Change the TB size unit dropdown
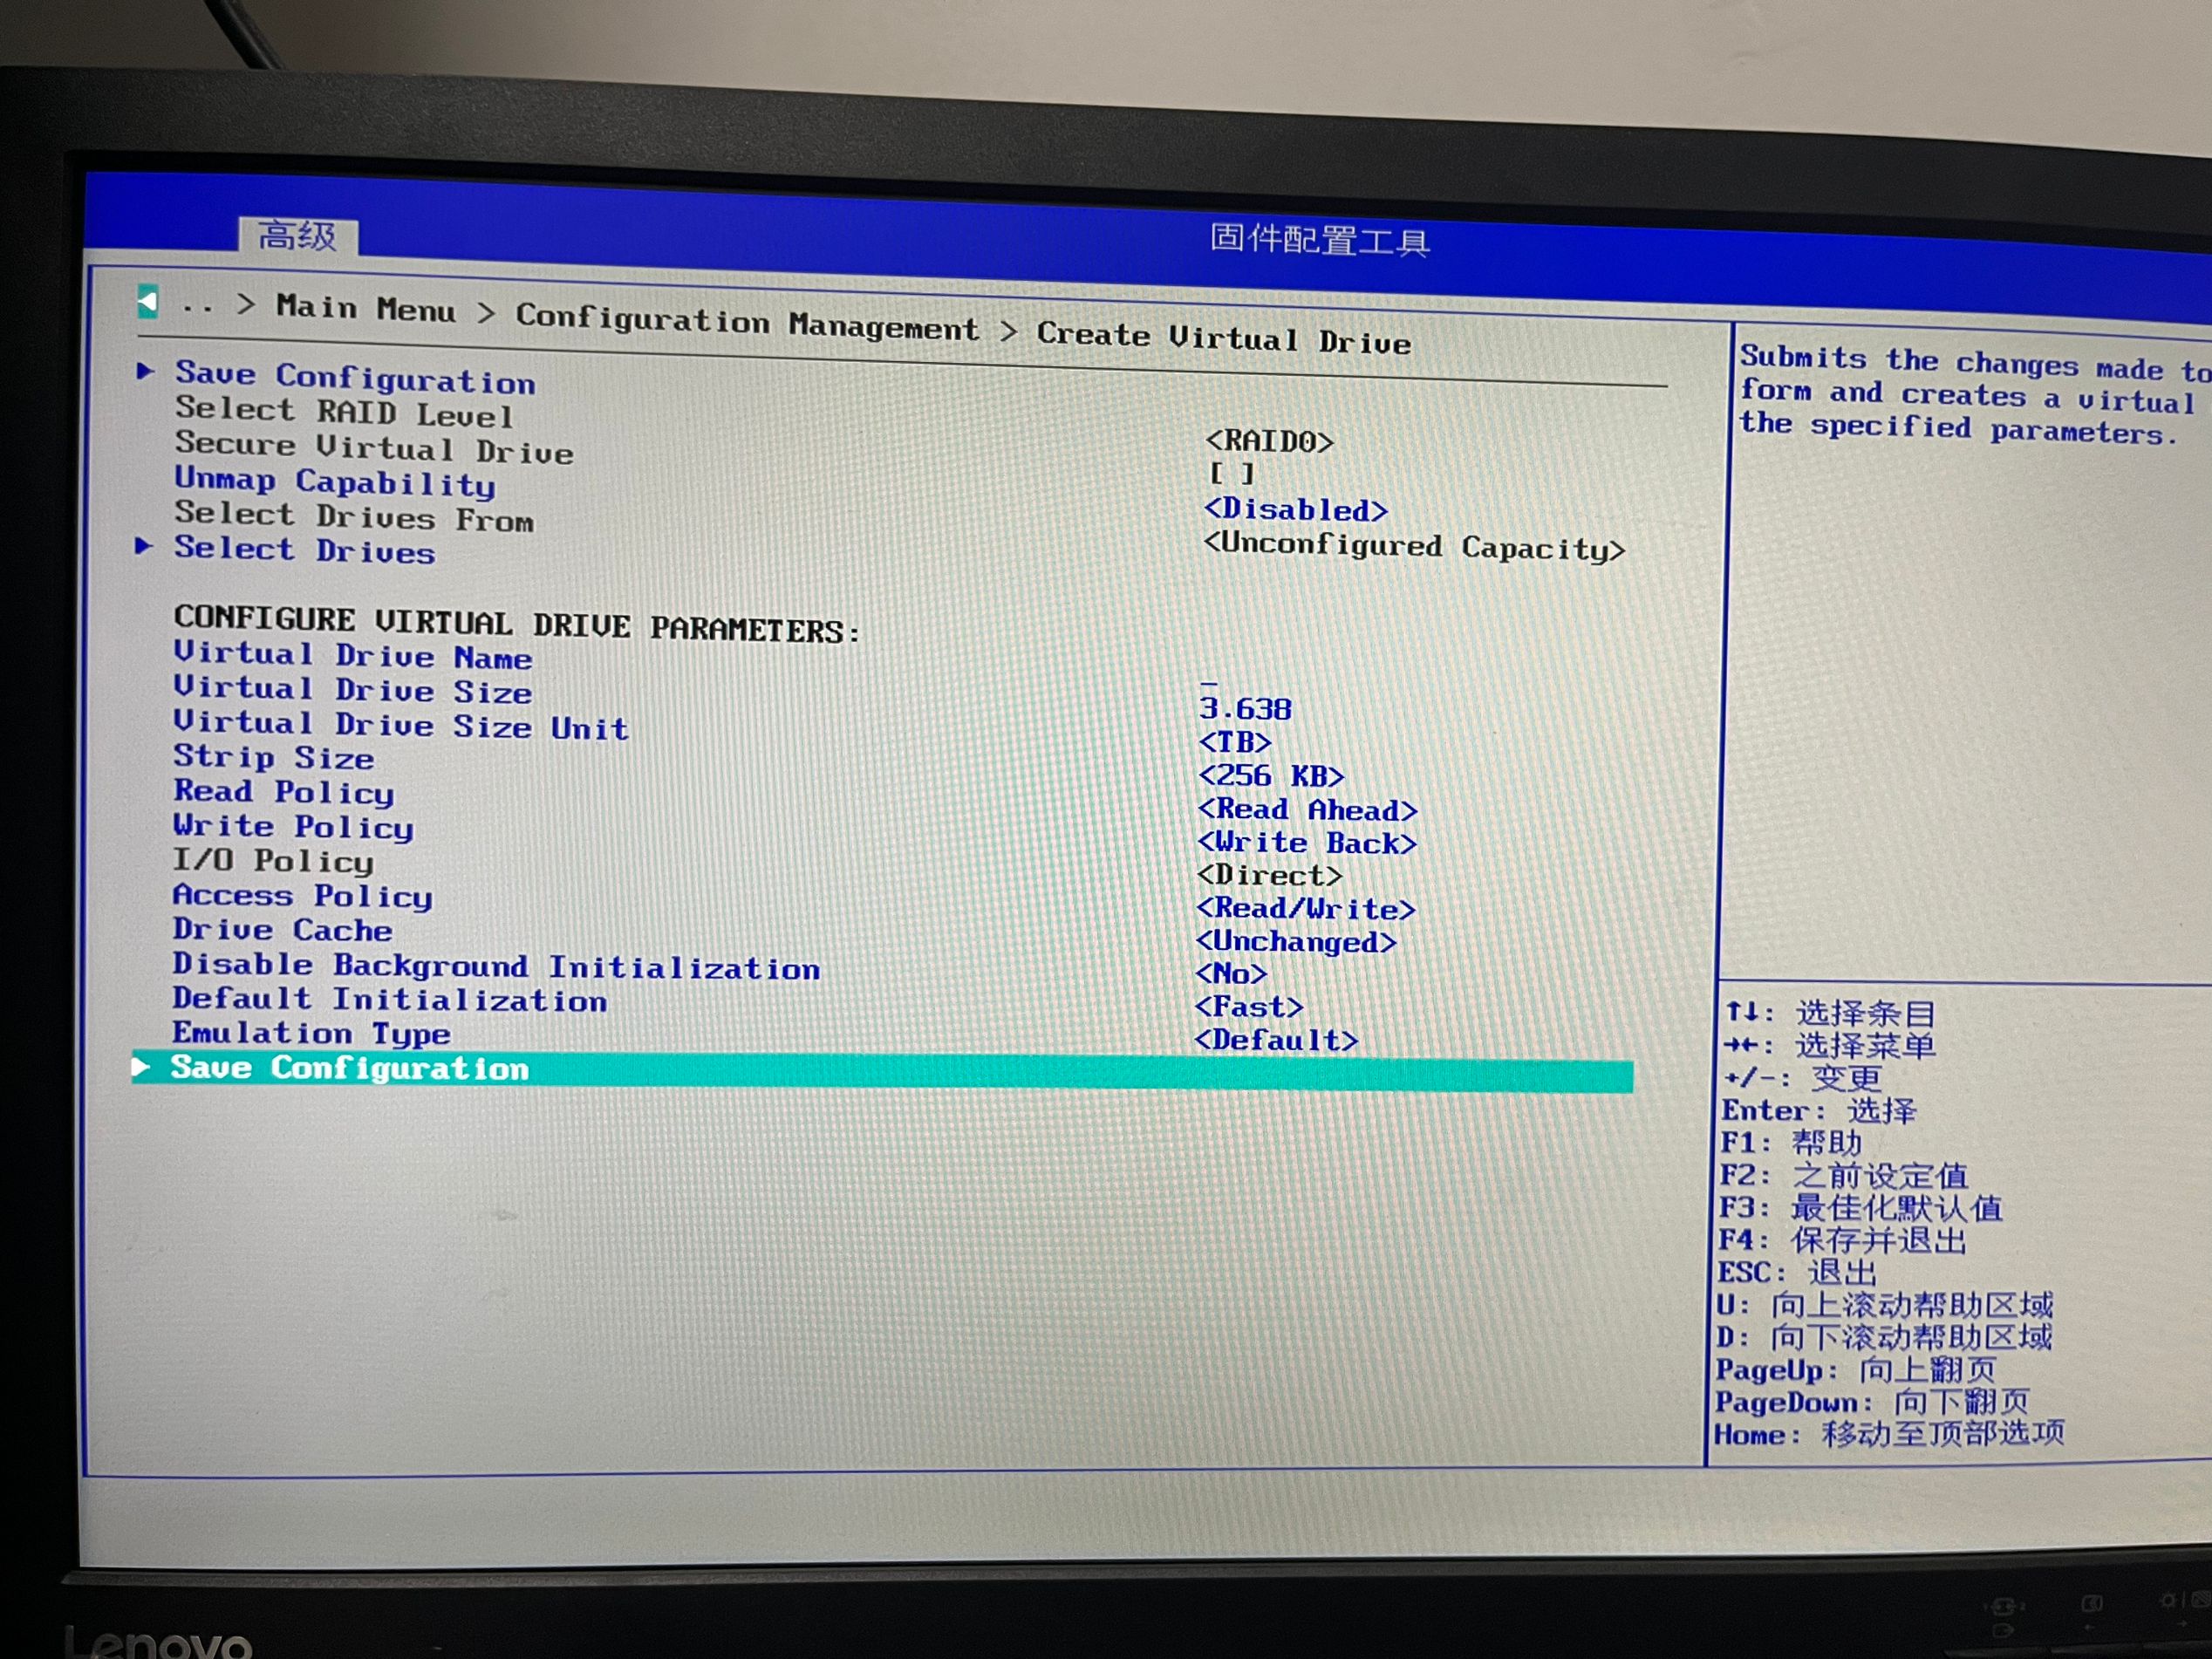Image resolution: width=2212 pixels, height=1659 pixels. [1235, 742]
